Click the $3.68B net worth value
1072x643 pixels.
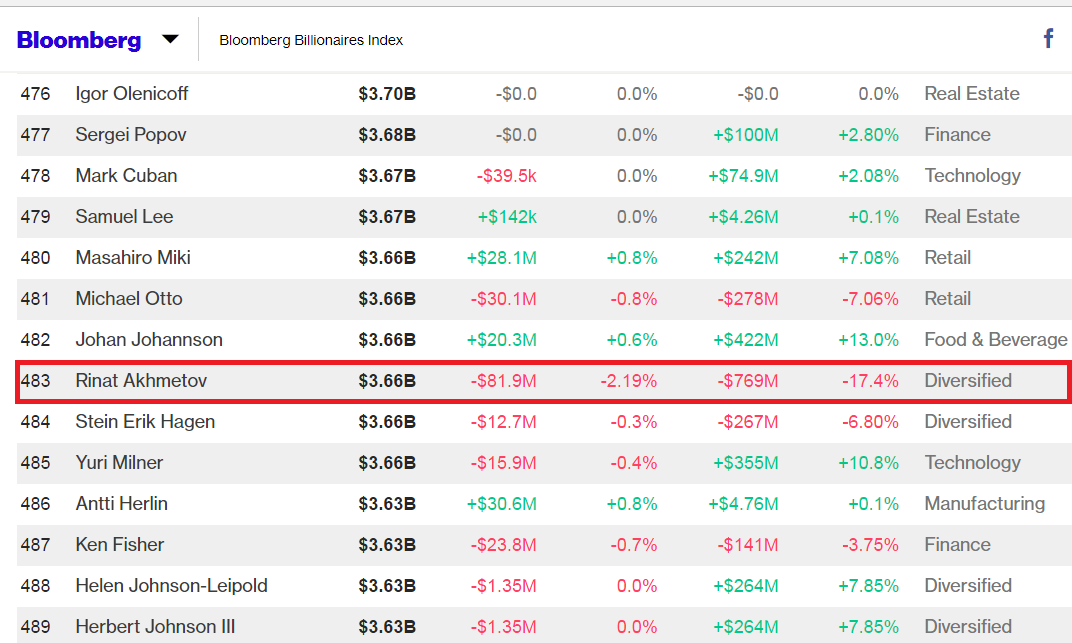[387, 135]
